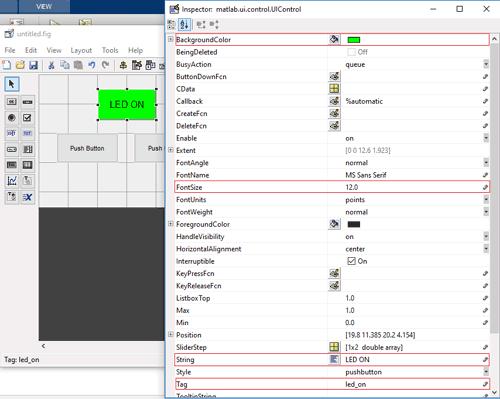Select the Listbox component in palette
Screen dimensions: 500x399
coord(27,149)
